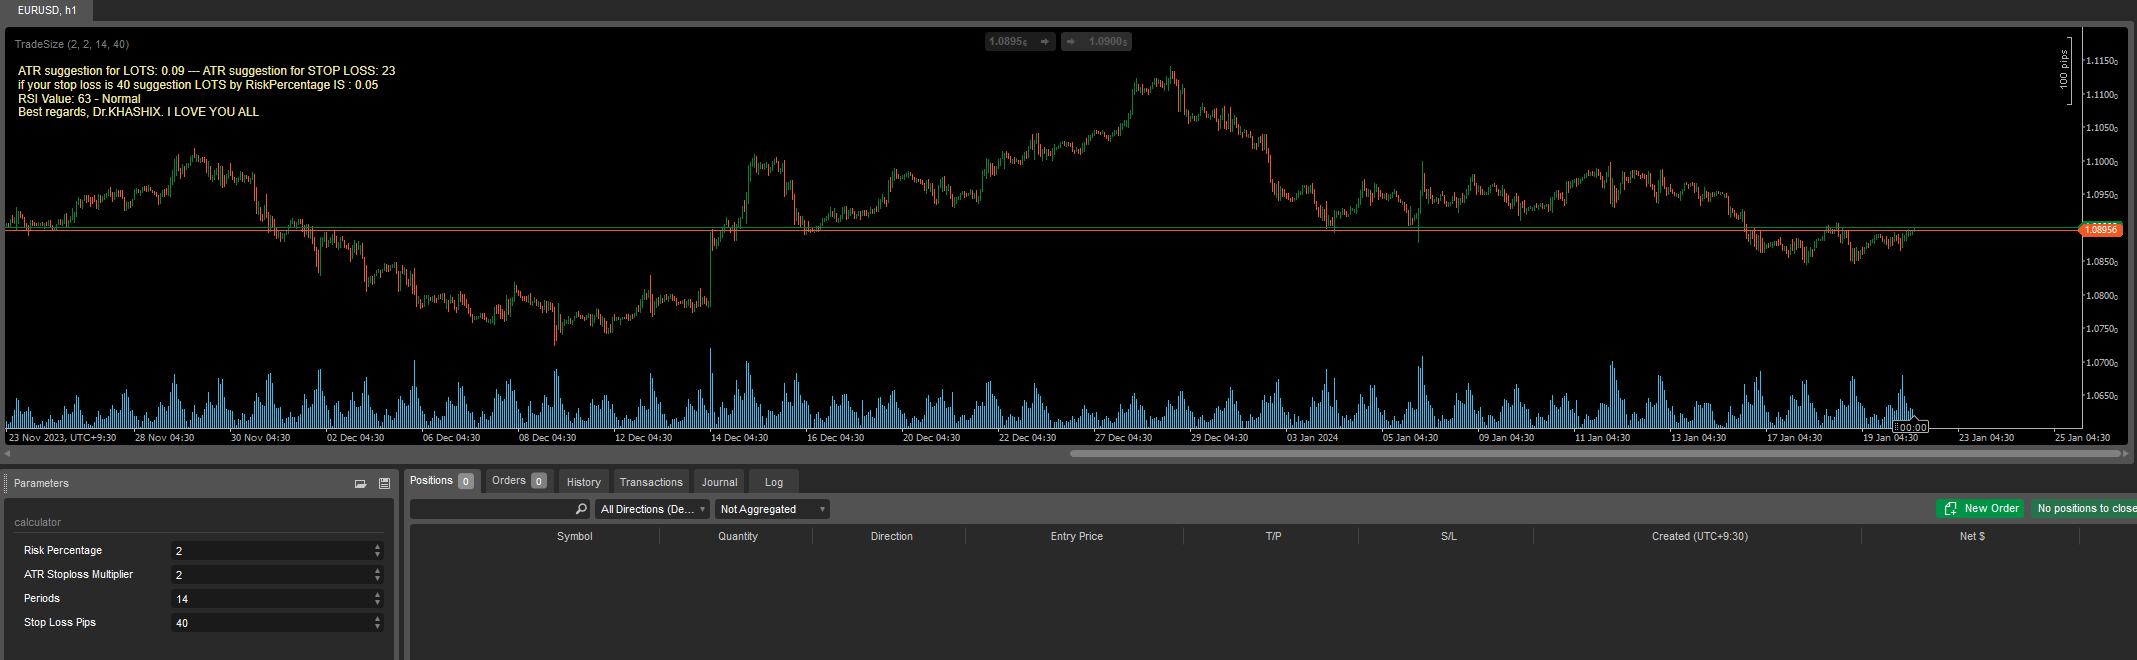Switch to the Orders tab
The image size is (2137, 660).
(x=519, y=481)
